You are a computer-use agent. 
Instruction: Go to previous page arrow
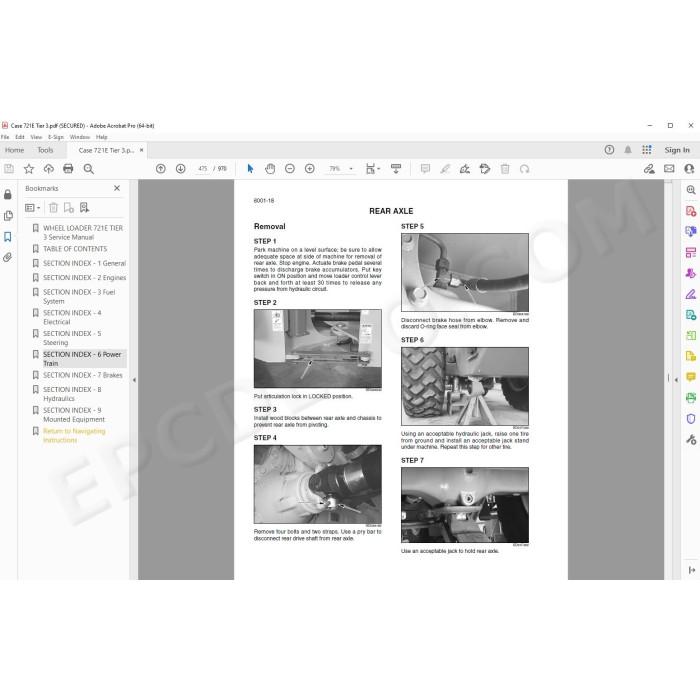(161, 169)
